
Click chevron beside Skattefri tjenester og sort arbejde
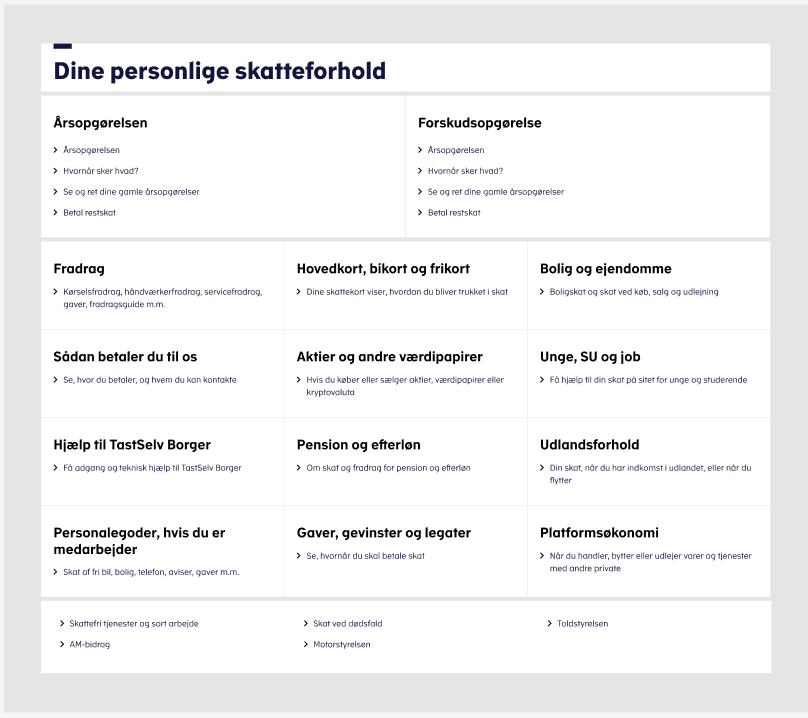click(x=61, y=624)
